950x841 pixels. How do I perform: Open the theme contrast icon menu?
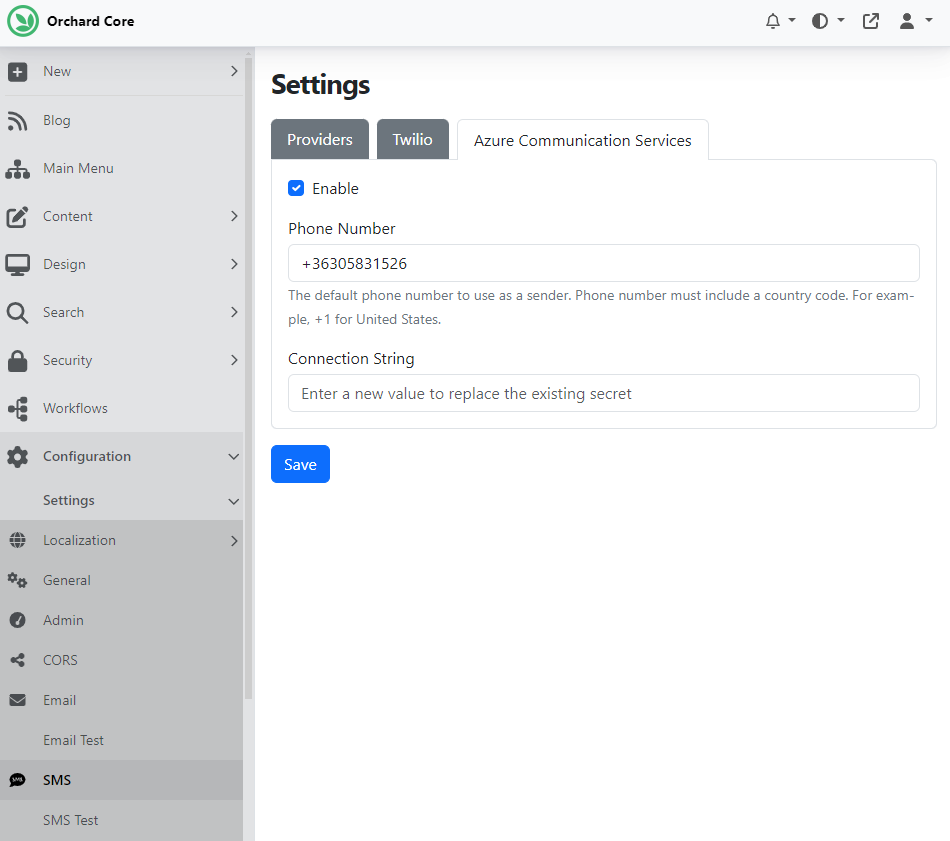[x=820, y=21]
